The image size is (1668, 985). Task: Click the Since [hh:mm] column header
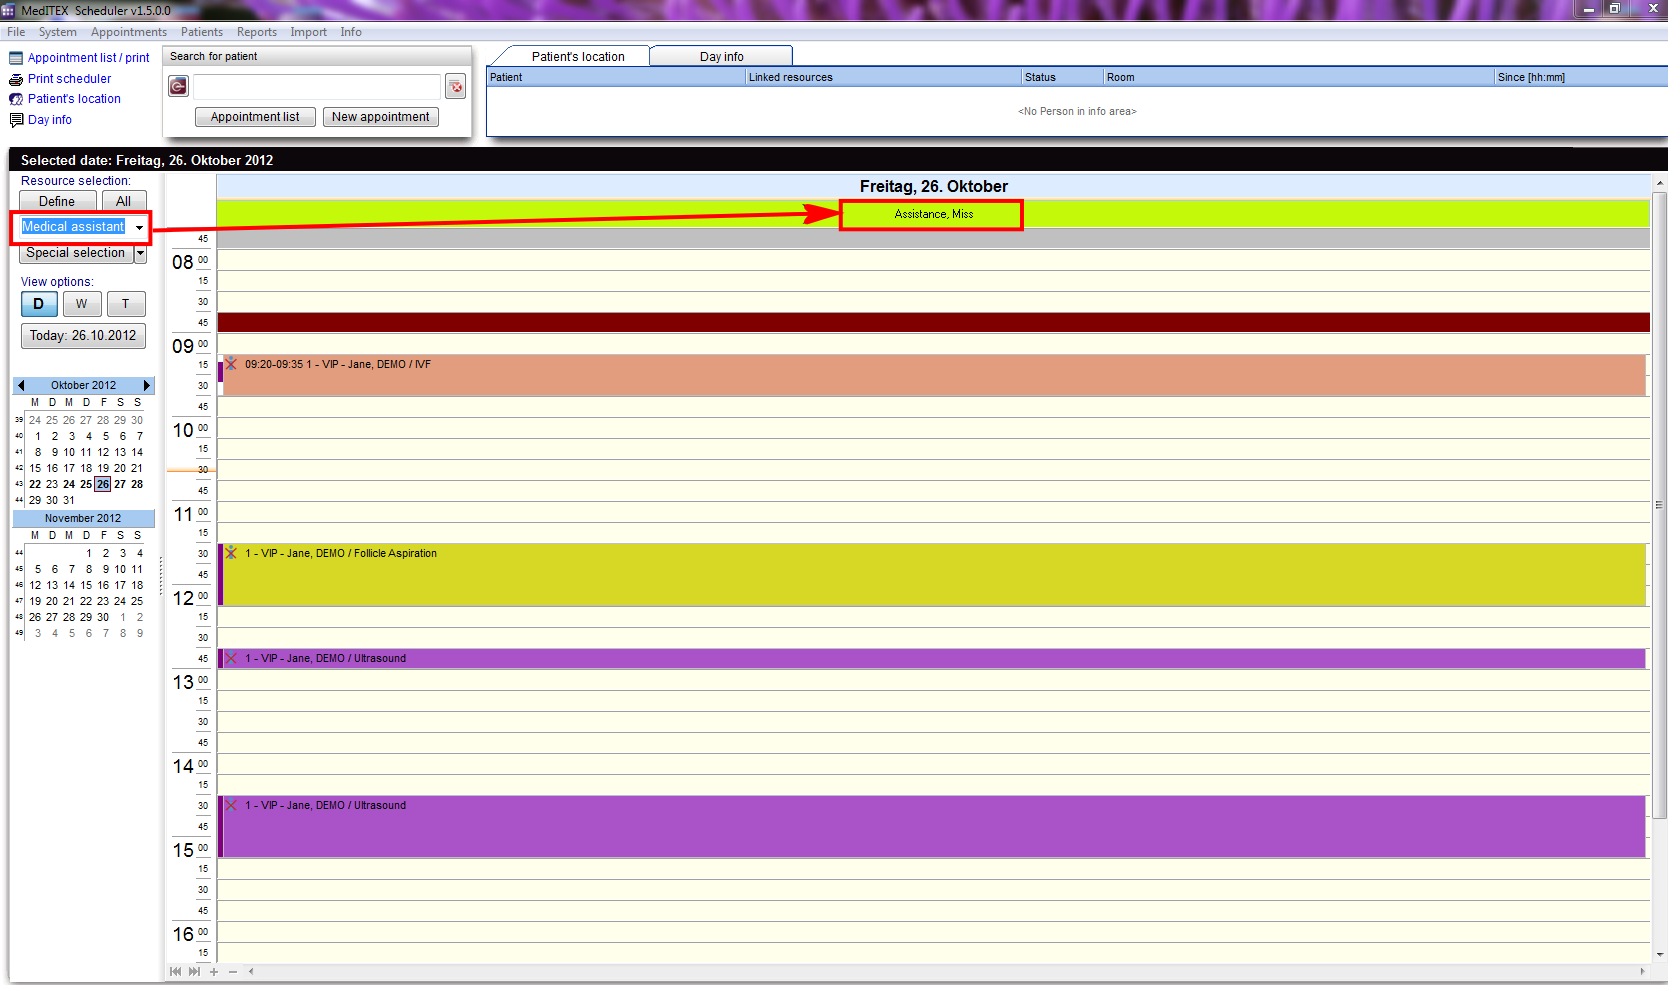pos(1581,77)
